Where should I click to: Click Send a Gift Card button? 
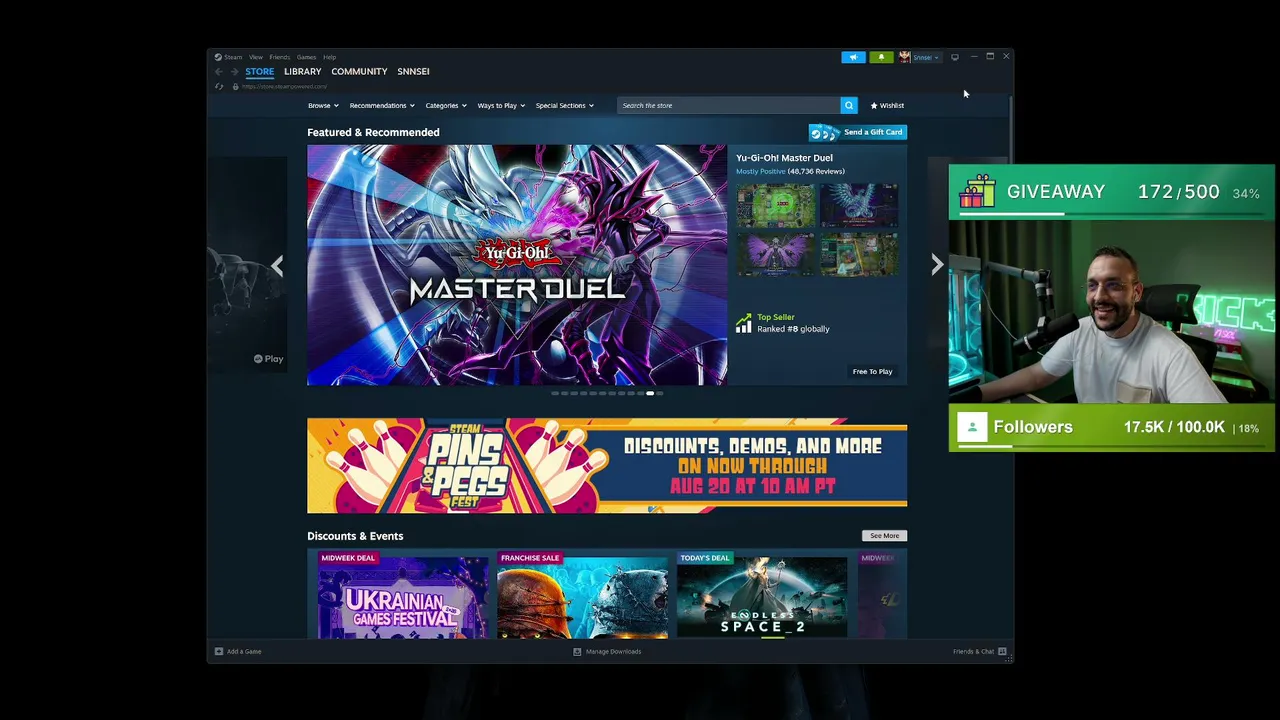pyautogui.click(x=858, y=132)
